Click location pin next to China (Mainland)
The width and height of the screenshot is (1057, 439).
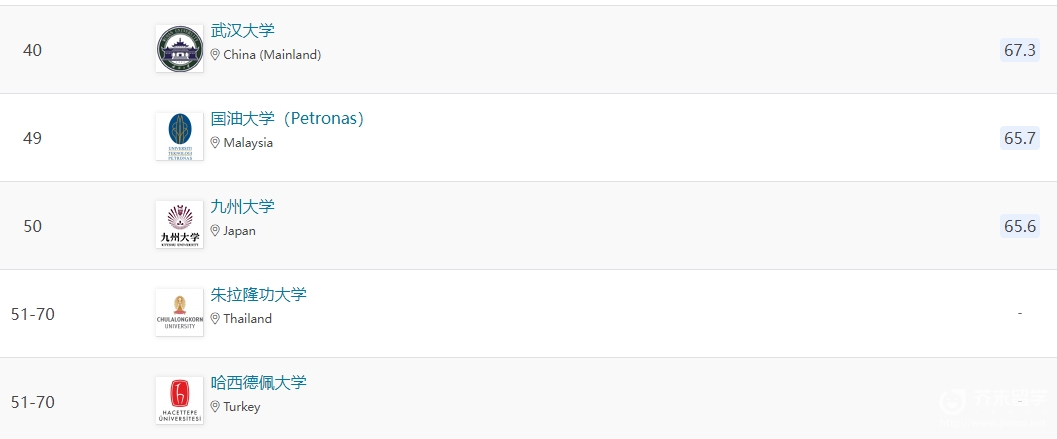point(215,55)
